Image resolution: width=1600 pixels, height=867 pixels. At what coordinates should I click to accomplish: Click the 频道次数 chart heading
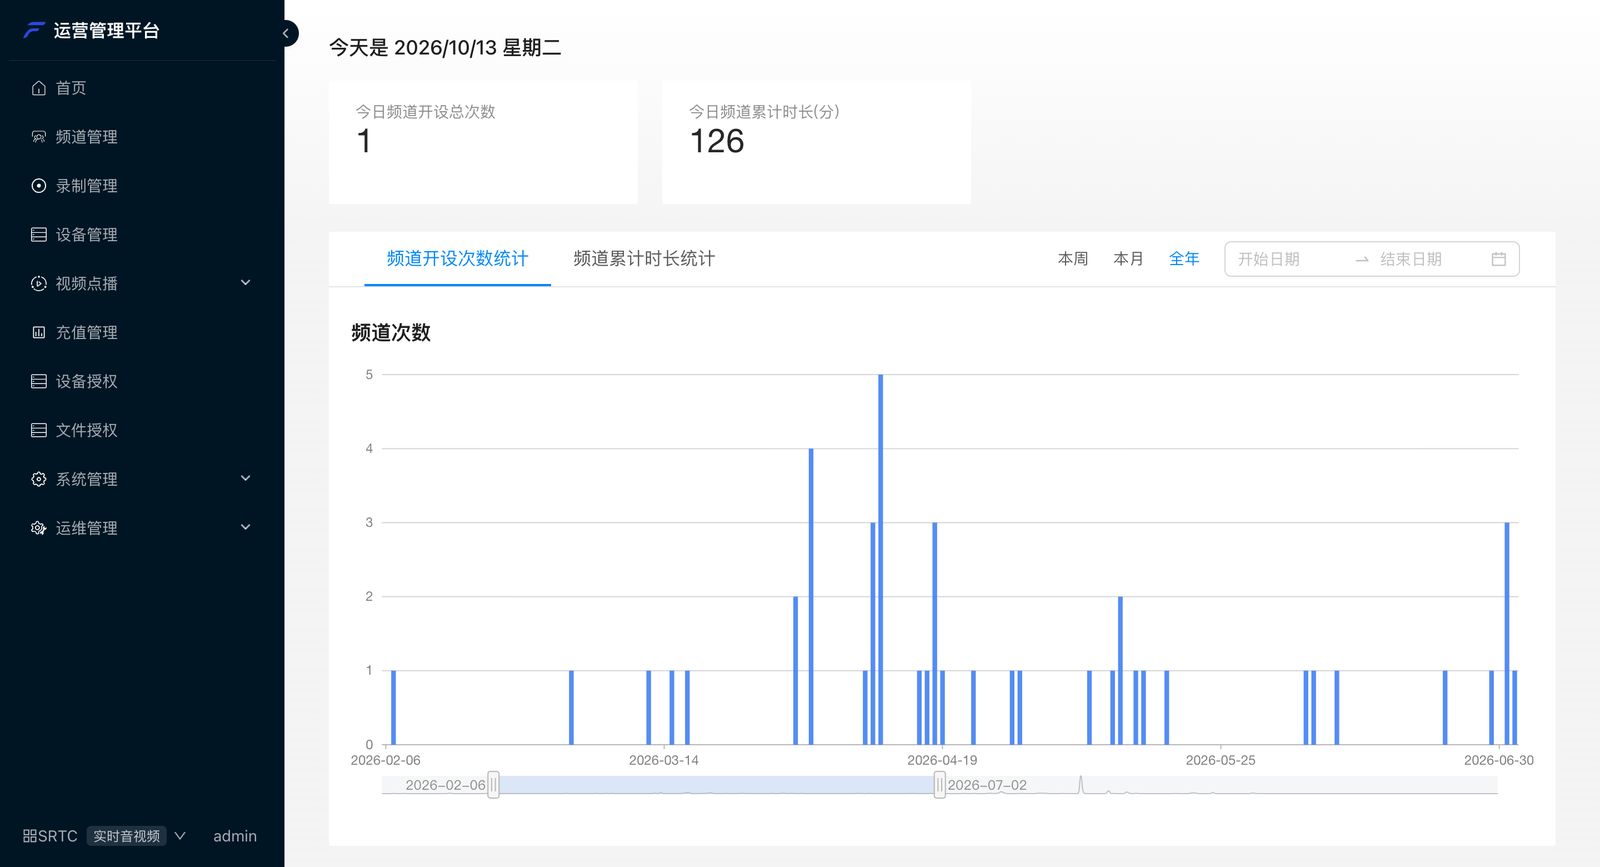pos(391,333)
